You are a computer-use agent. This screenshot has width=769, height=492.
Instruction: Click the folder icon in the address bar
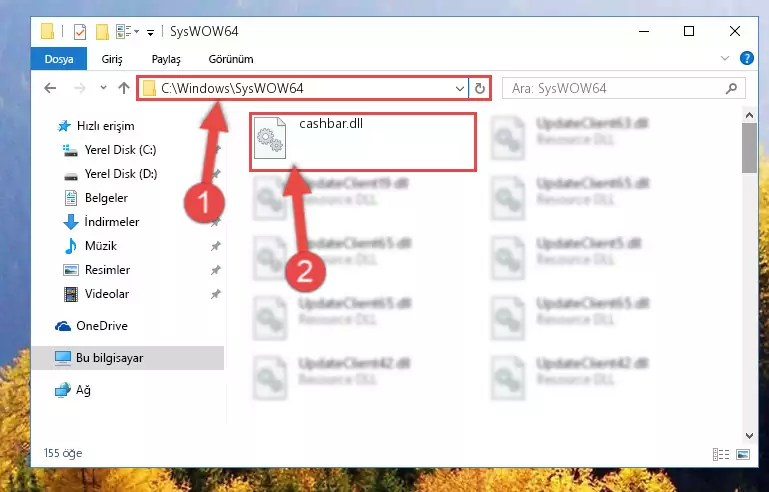click(149, 88)
